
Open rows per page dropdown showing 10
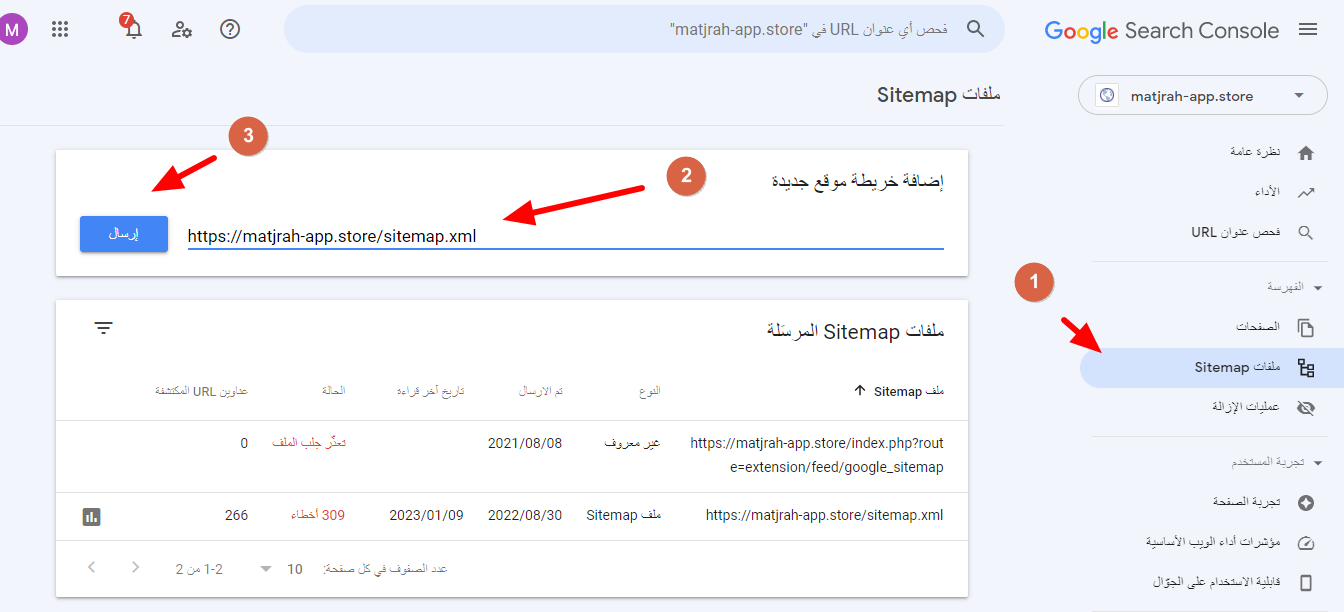pyautogui.click(x=279, y=569)
